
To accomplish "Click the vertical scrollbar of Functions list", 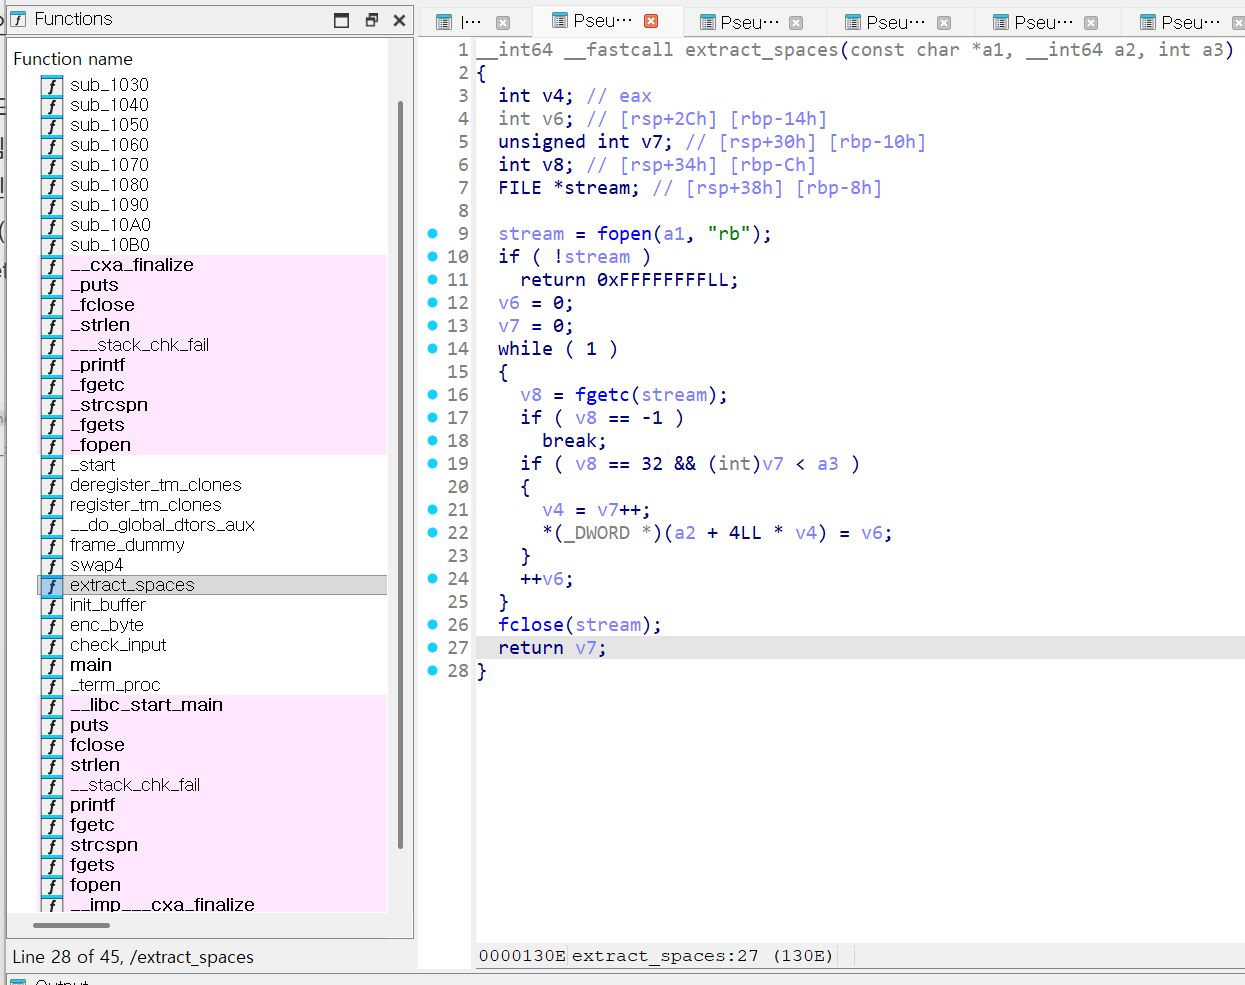I will pos(400,475).
